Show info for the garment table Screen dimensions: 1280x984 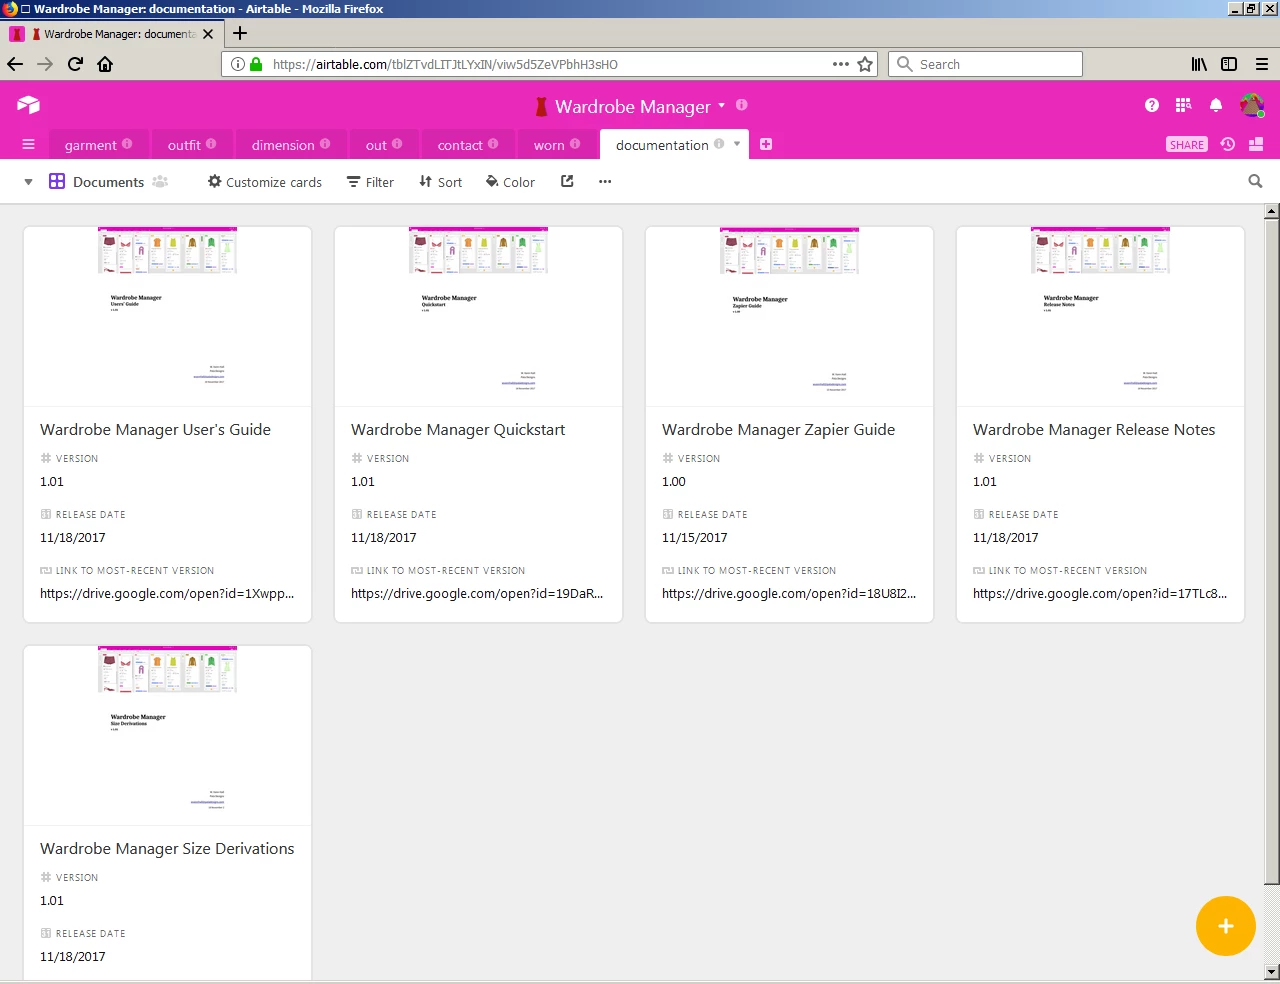(127, 144)
